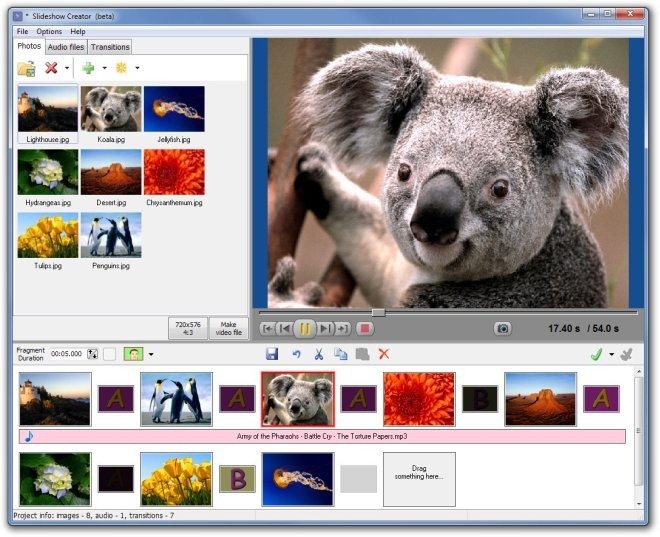
Task: Expand dropdown next to green checkmark
Action: tap(611, 354)
